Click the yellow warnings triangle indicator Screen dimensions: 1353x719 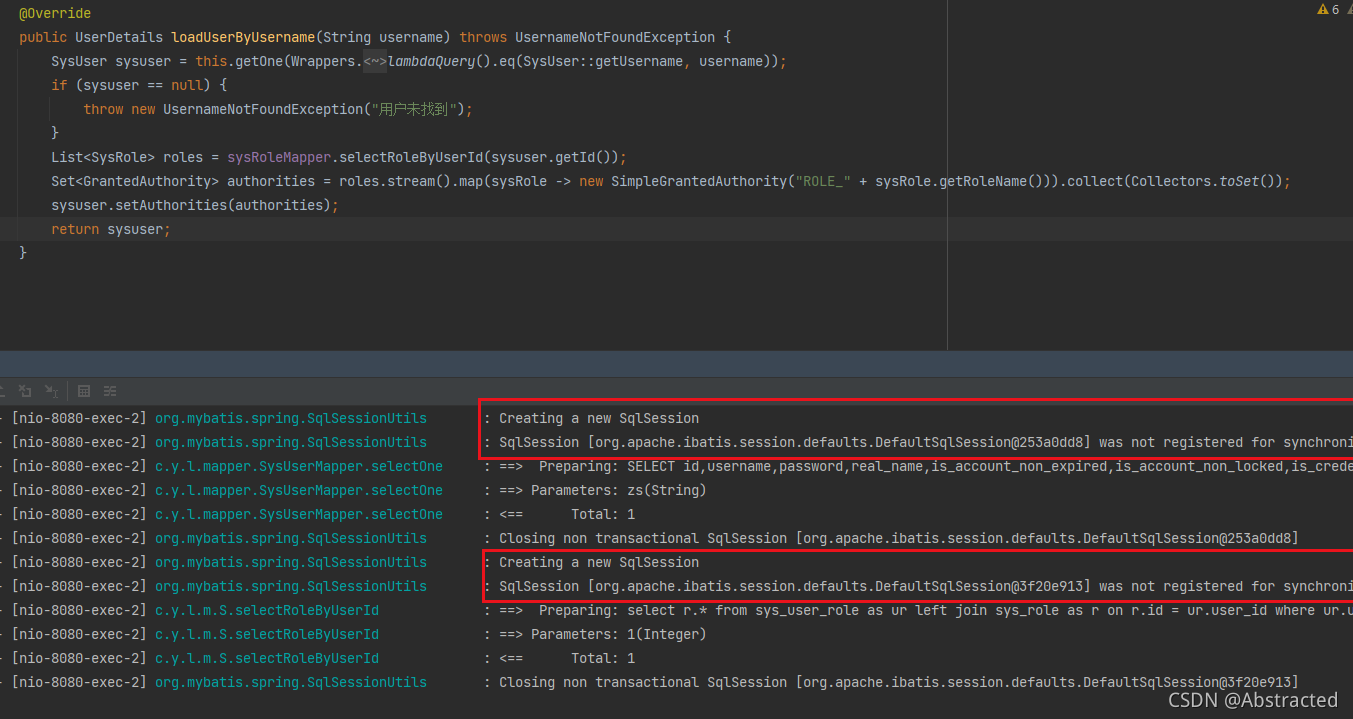[1322, 9]
